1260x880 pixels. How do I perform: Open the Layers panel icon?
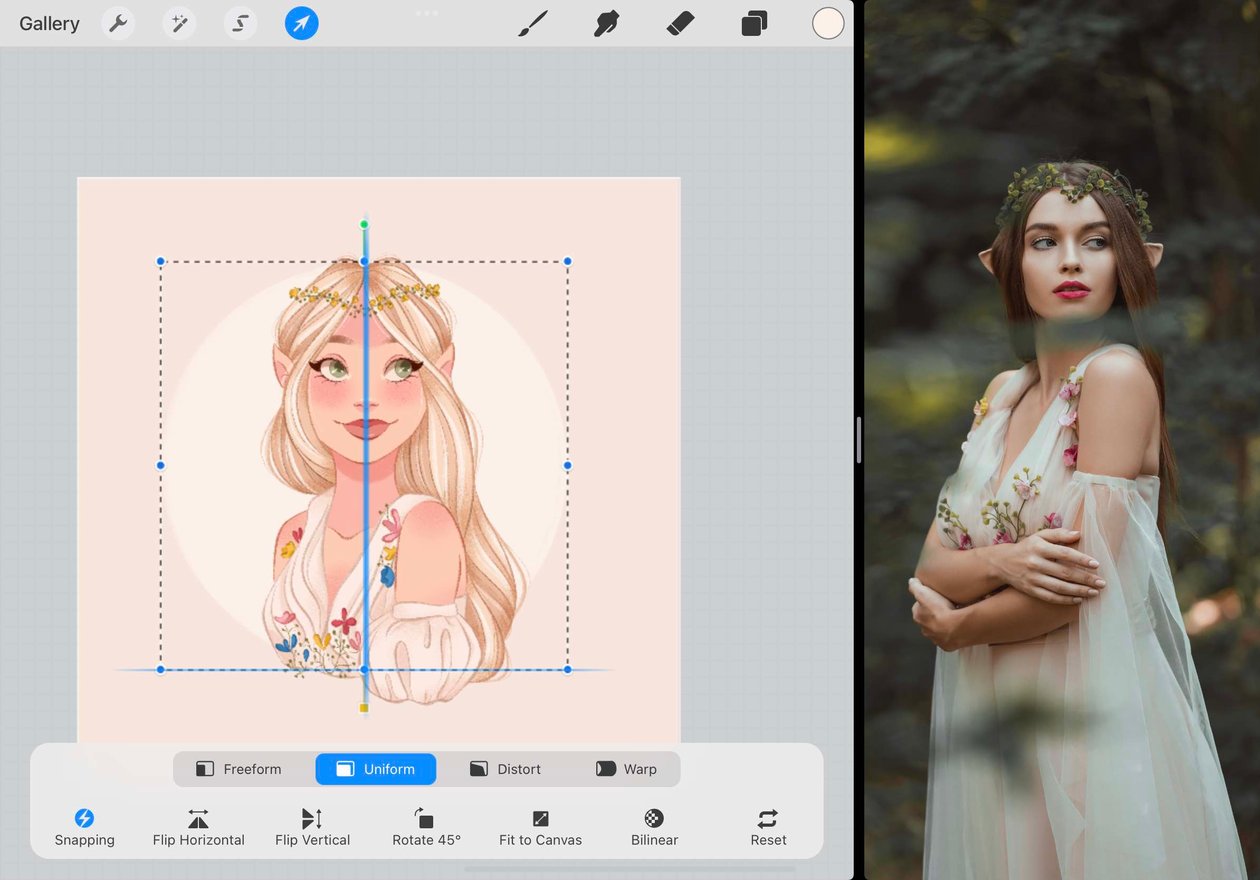pyautogui.click(x=754, y=23)
